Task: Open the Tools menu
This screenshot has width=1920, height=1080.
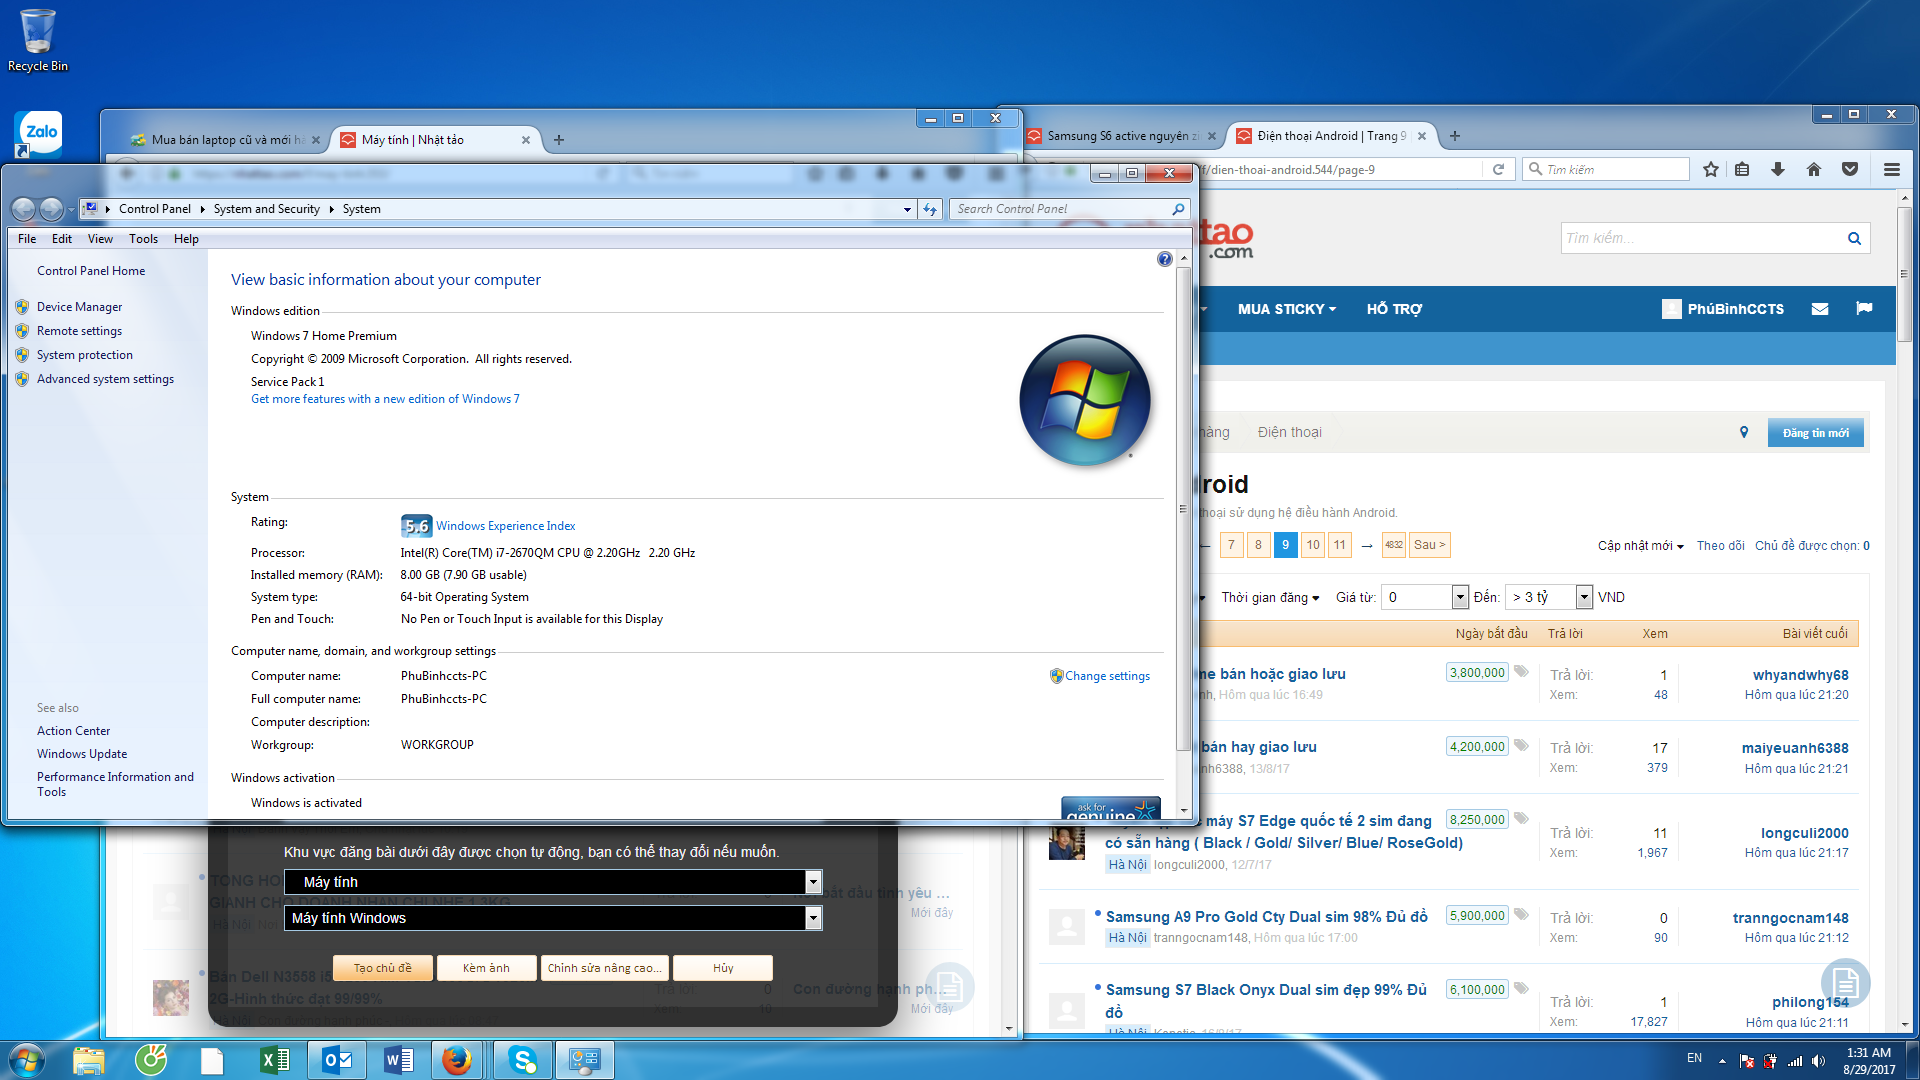Action: click(143, 239)
